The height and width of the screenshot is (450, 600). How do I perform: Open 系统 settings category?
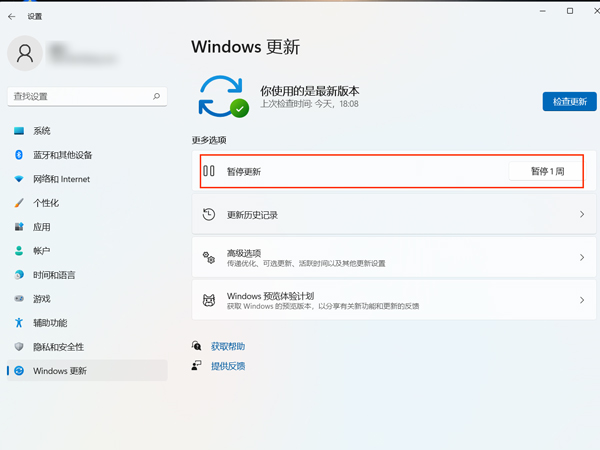[x=87, y=131]
